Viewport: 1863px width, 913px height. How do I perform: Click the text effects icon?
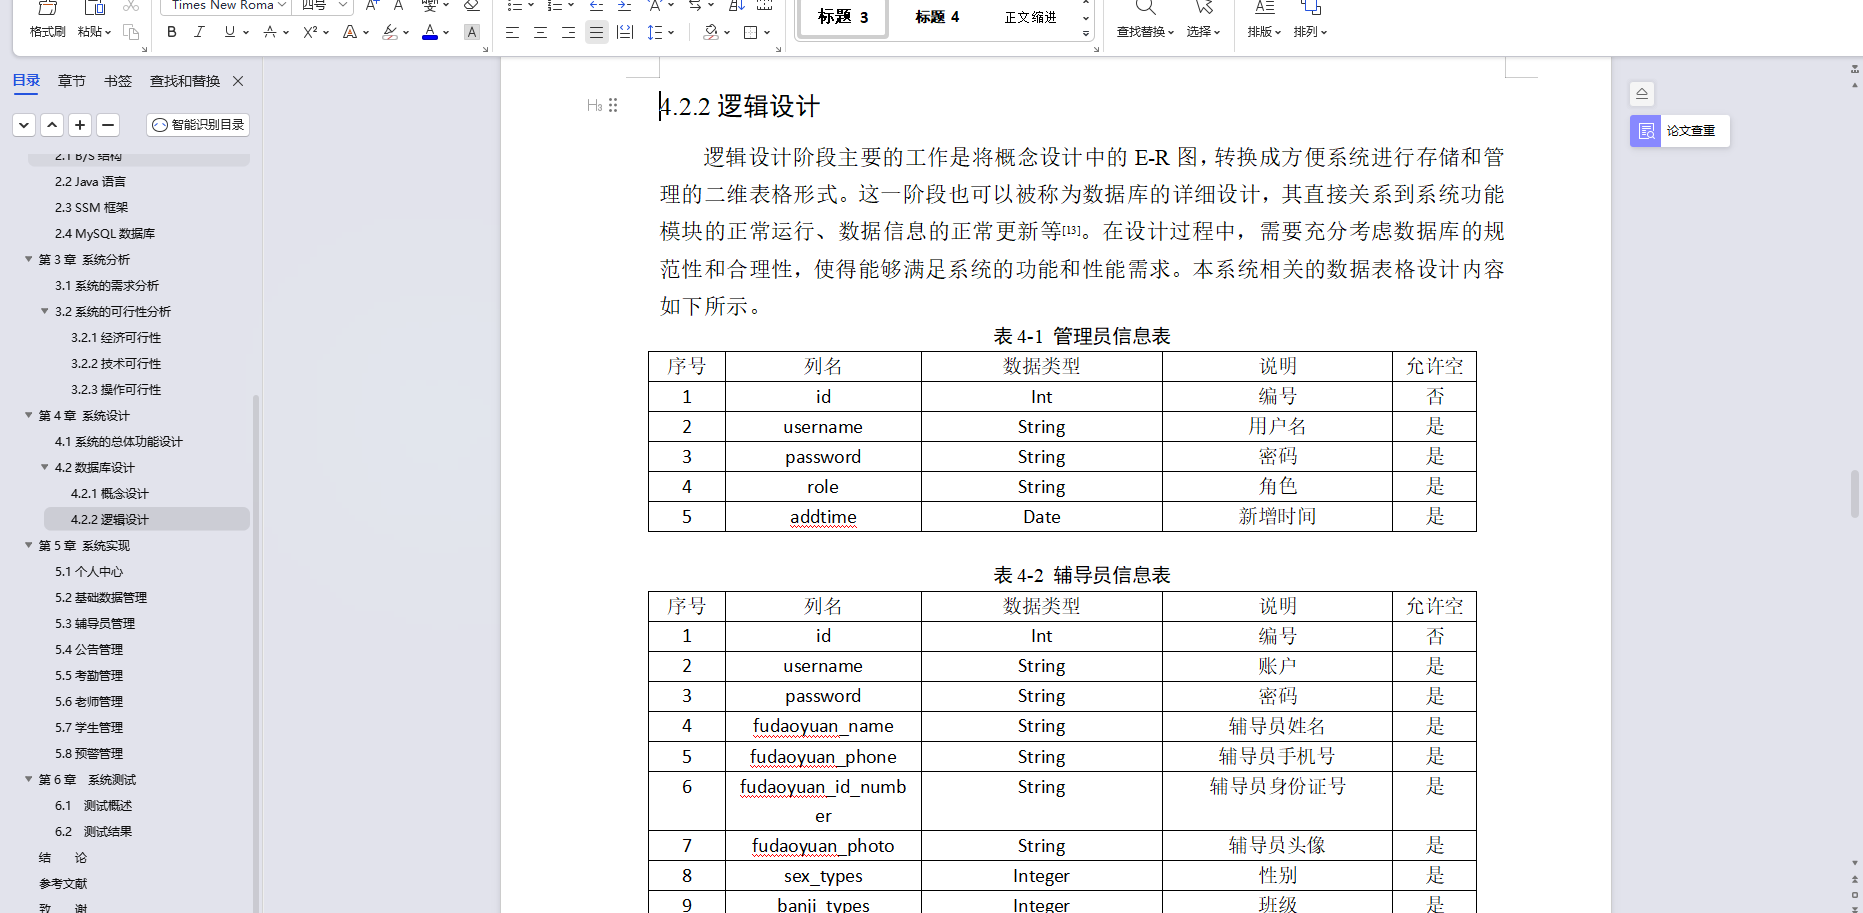click(350, 32)
